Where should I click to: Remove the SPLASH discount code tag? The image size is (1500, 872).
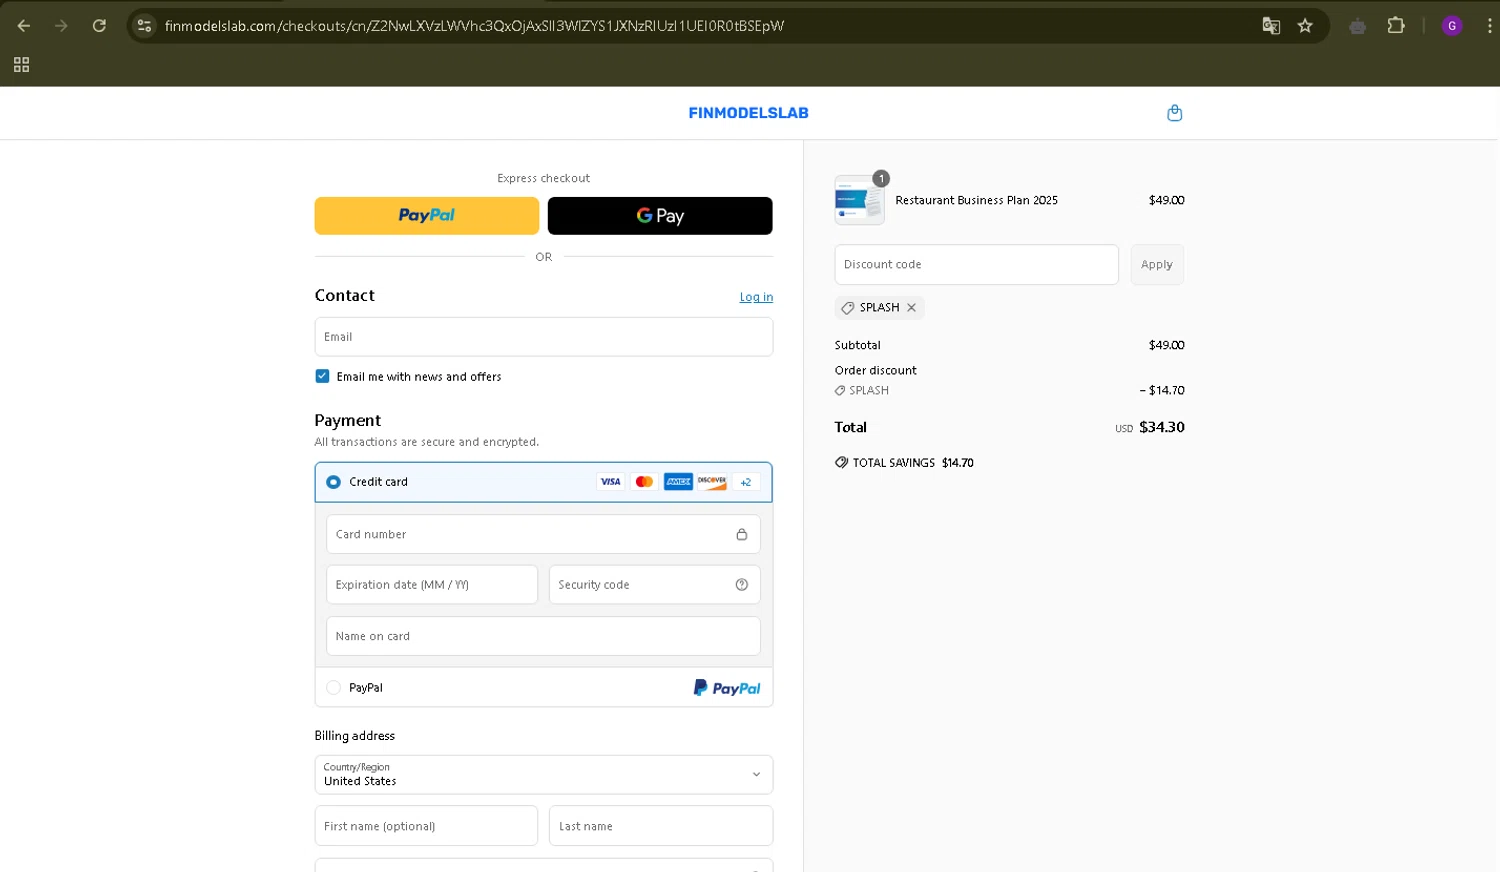[911, 307]
